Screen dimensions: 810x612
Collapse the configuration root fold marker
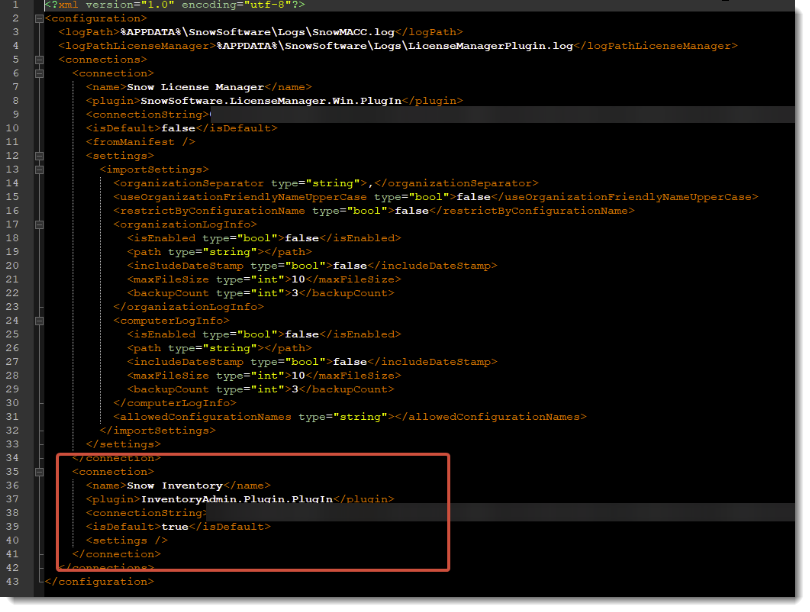pyautogui.click(x=39, y=19)
